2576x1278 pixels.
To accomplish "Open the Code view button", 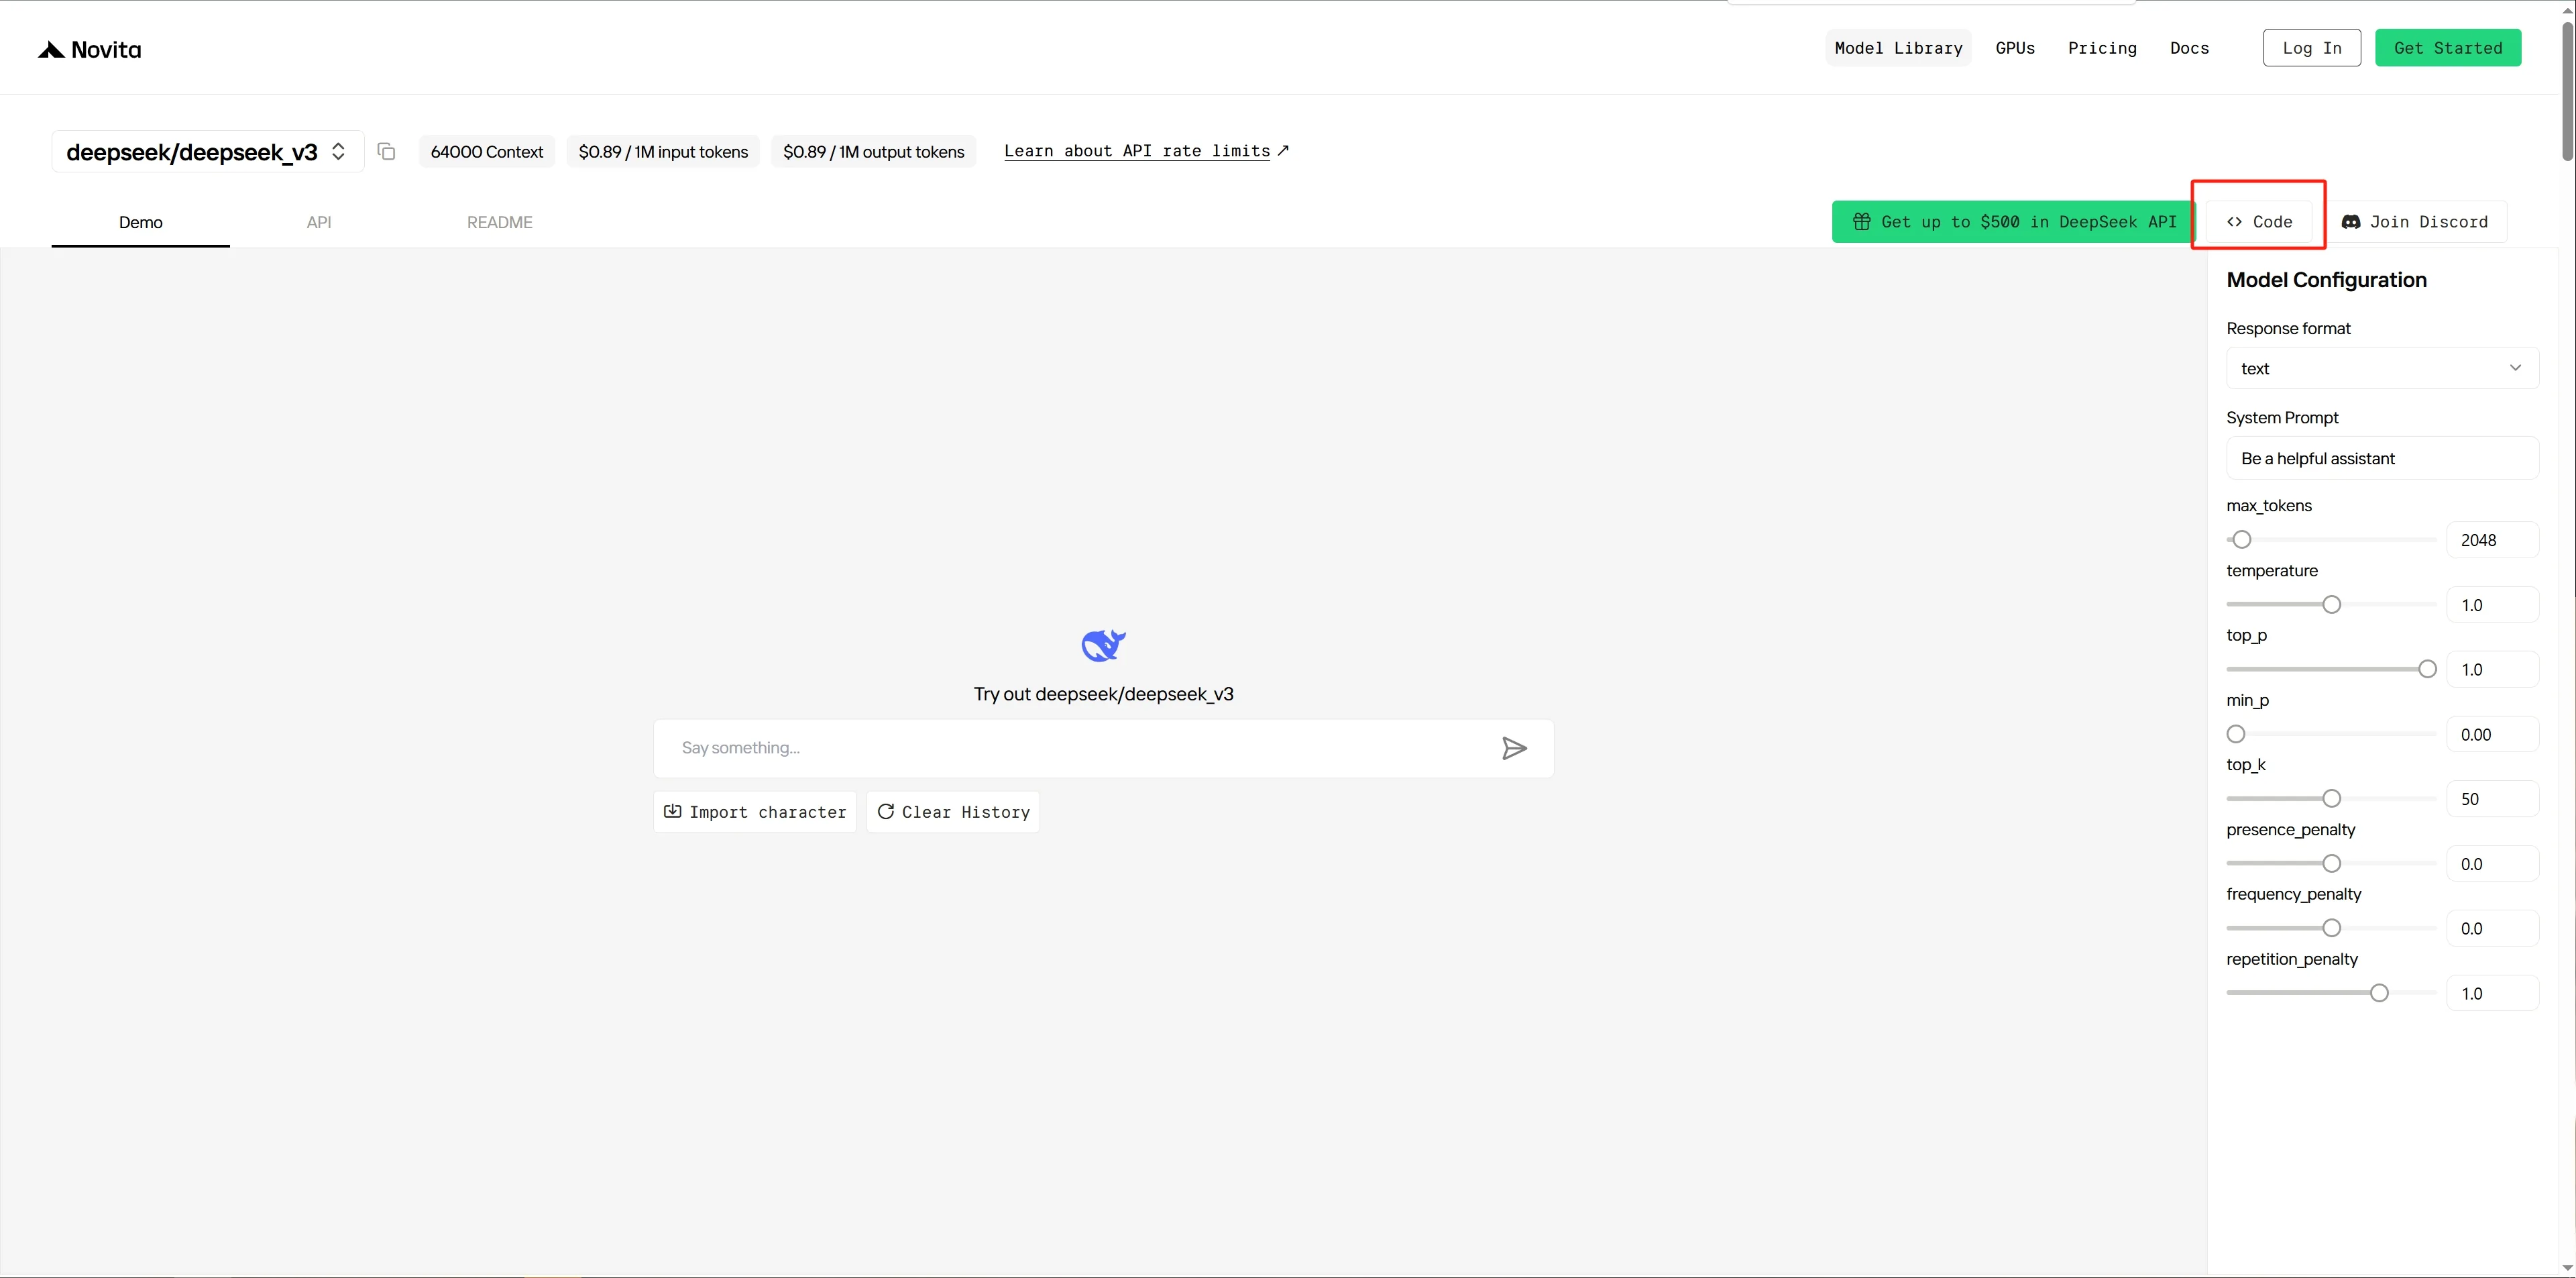I will [2259, 222].
